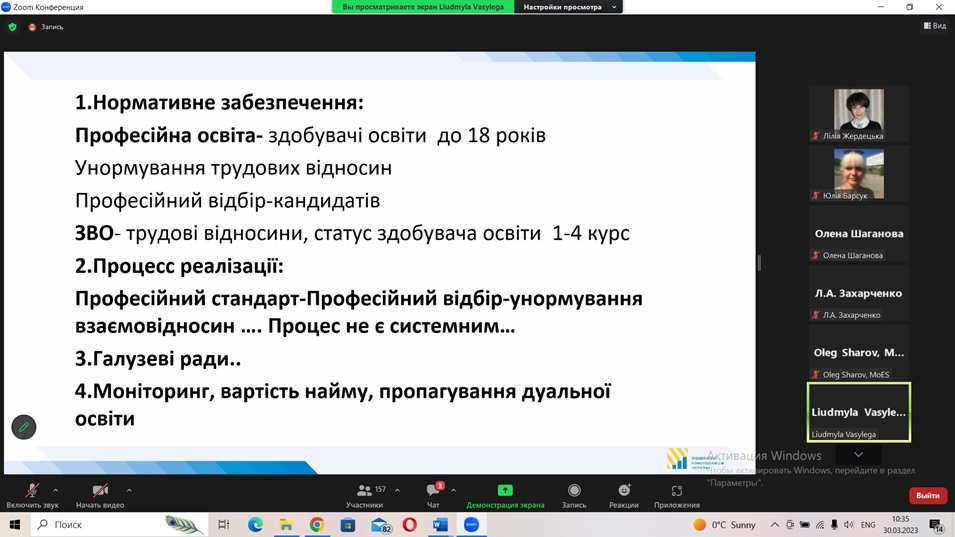Click the Participants icon showing 157

point(364,490)
